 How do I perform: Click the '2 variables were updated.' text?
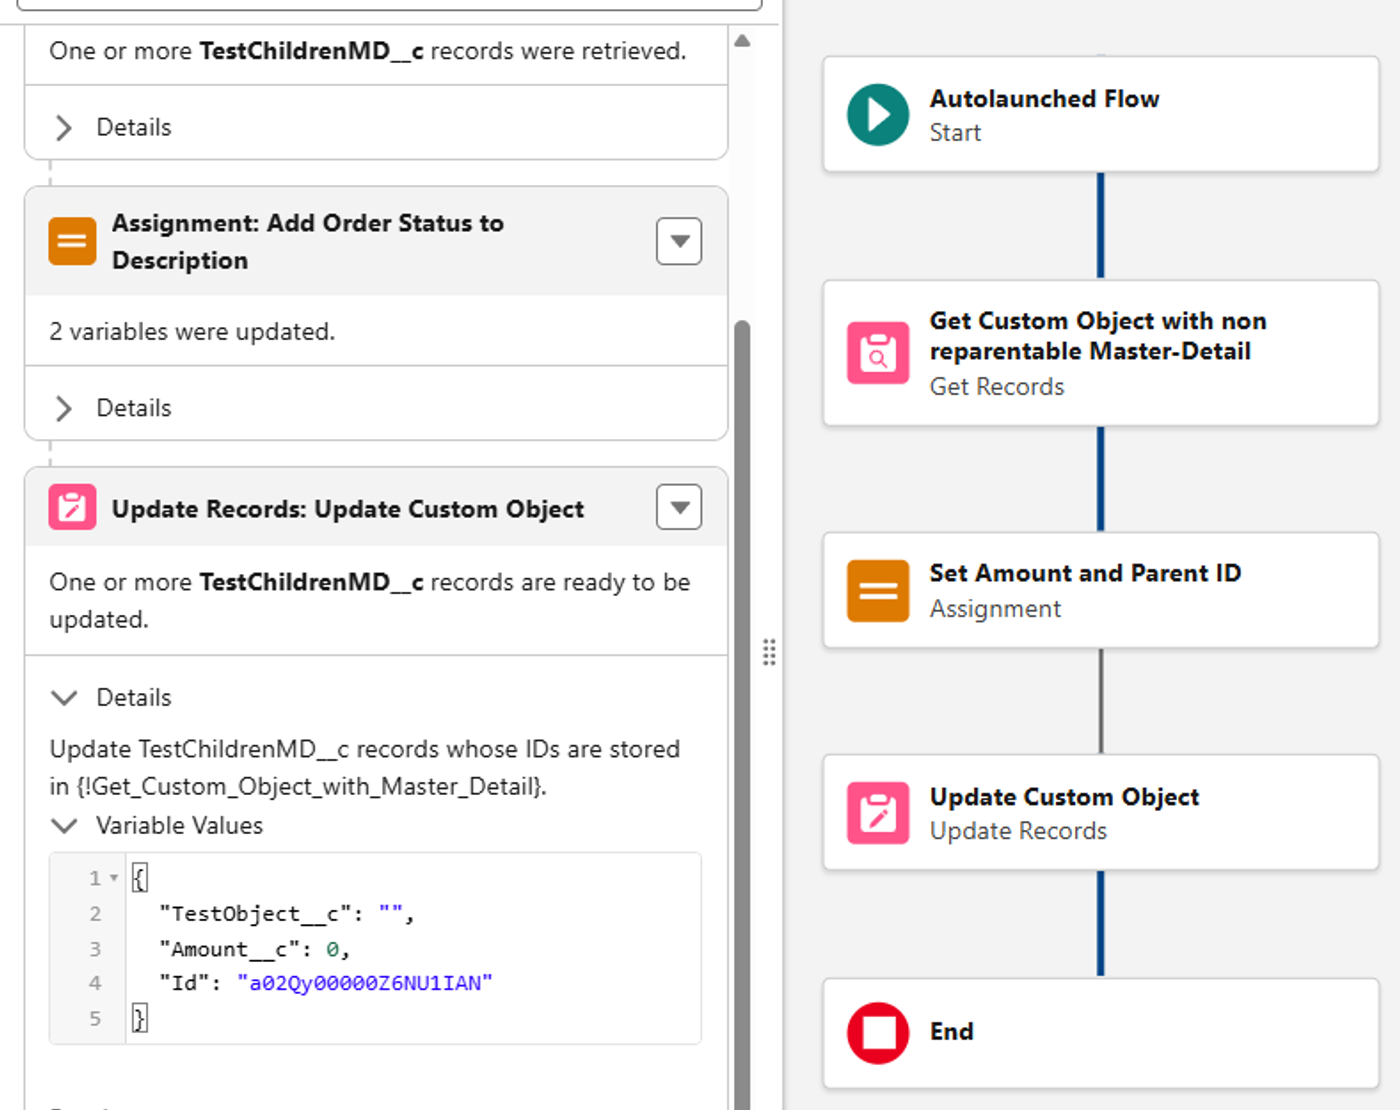tap(192, 331)
